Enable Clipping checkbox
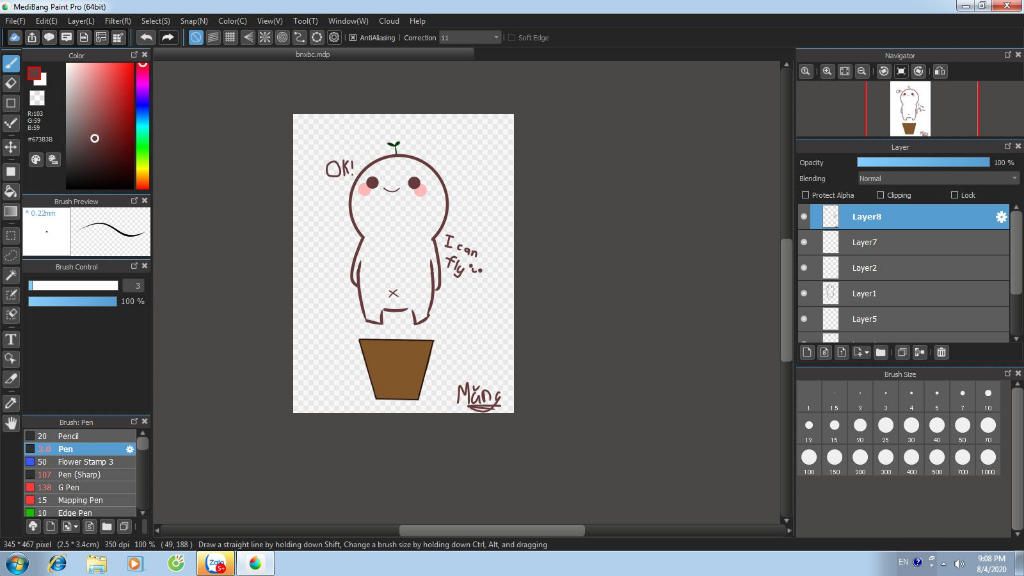1024x576 pixels. tap(880, 195)
